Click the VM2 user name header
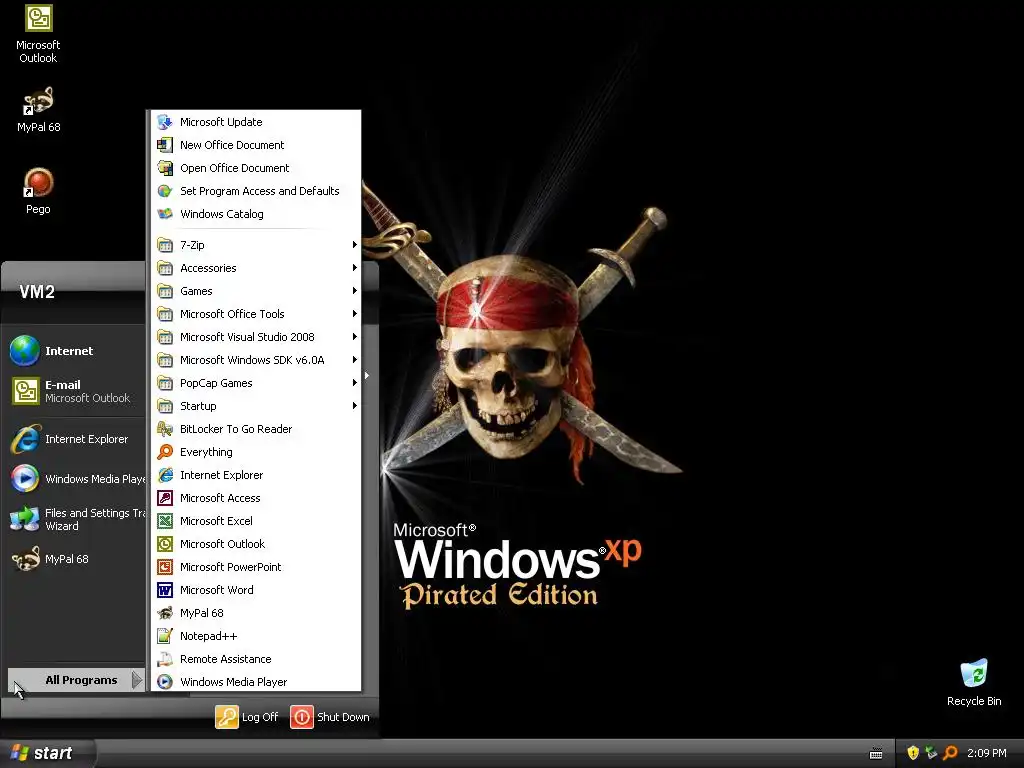 point(37,292)
